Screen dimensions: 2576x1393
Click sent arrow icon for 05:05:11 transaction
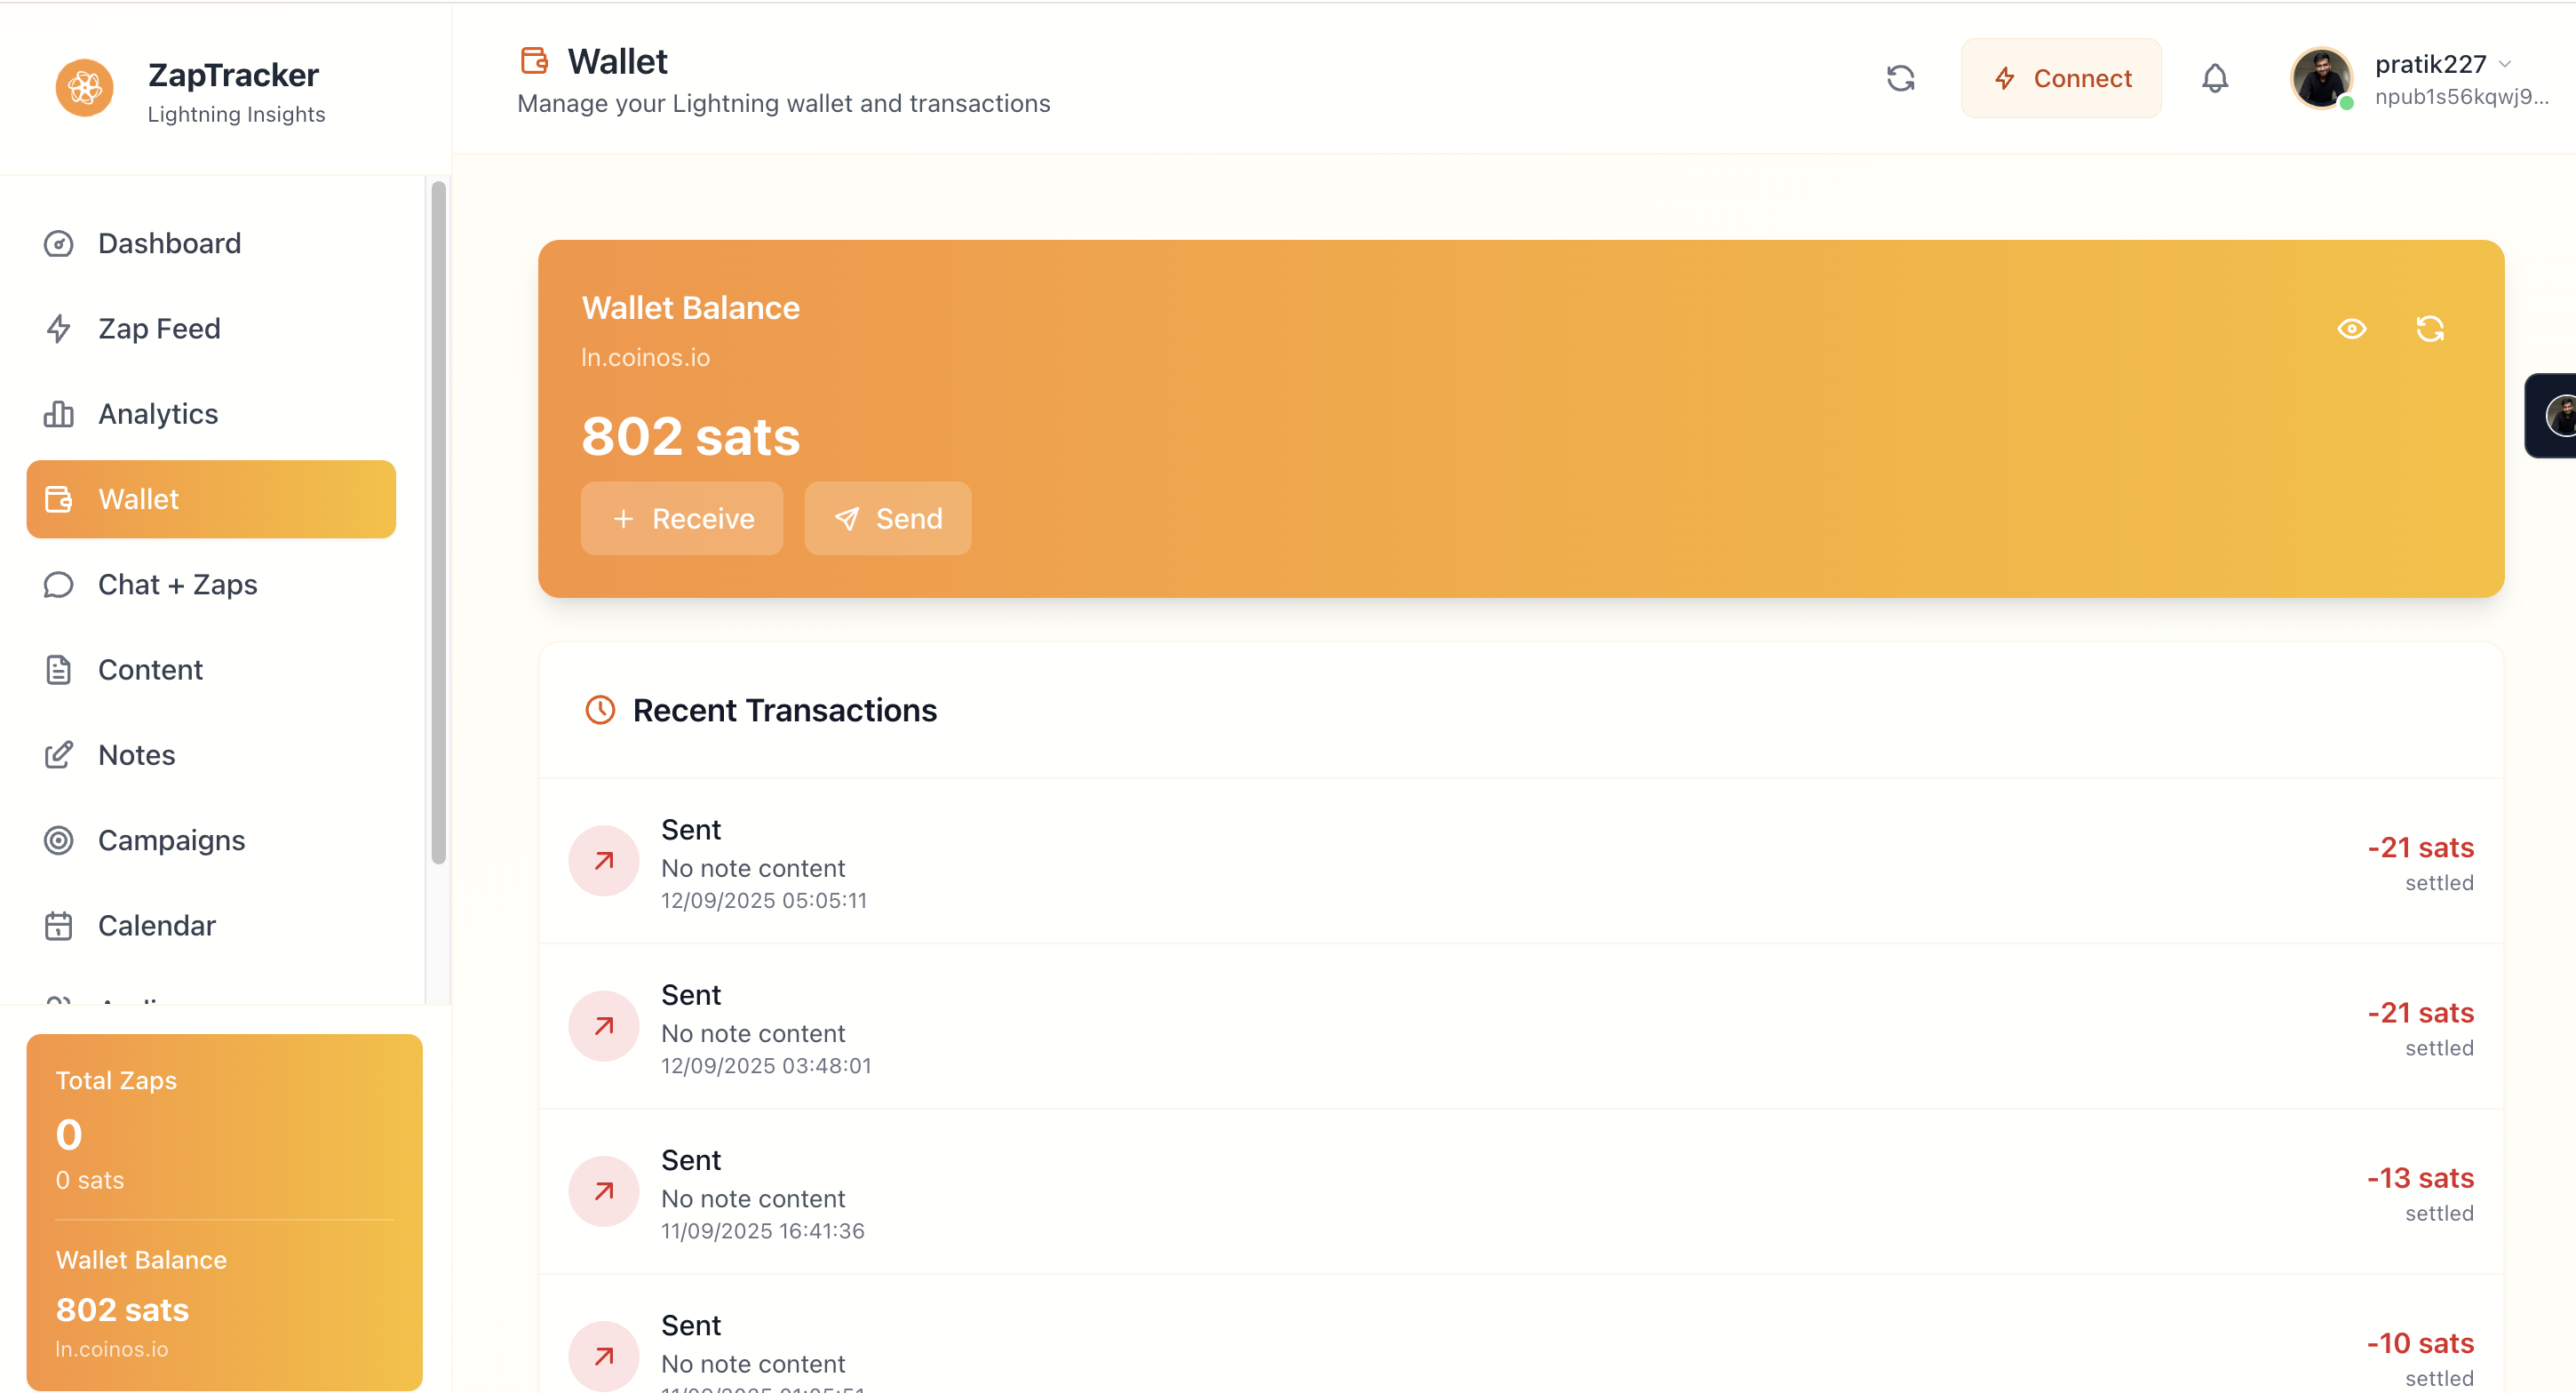pyautogui.click(x=604, y=861)
